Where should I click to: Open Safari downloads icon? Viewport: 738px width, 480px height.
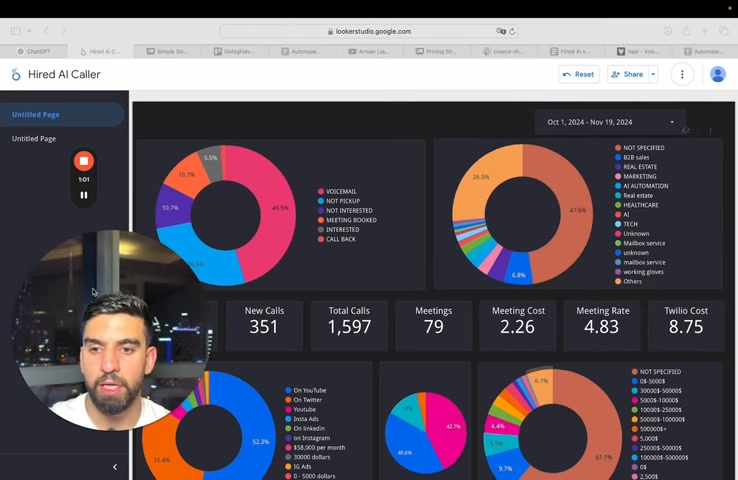click(x=667, y=31)
